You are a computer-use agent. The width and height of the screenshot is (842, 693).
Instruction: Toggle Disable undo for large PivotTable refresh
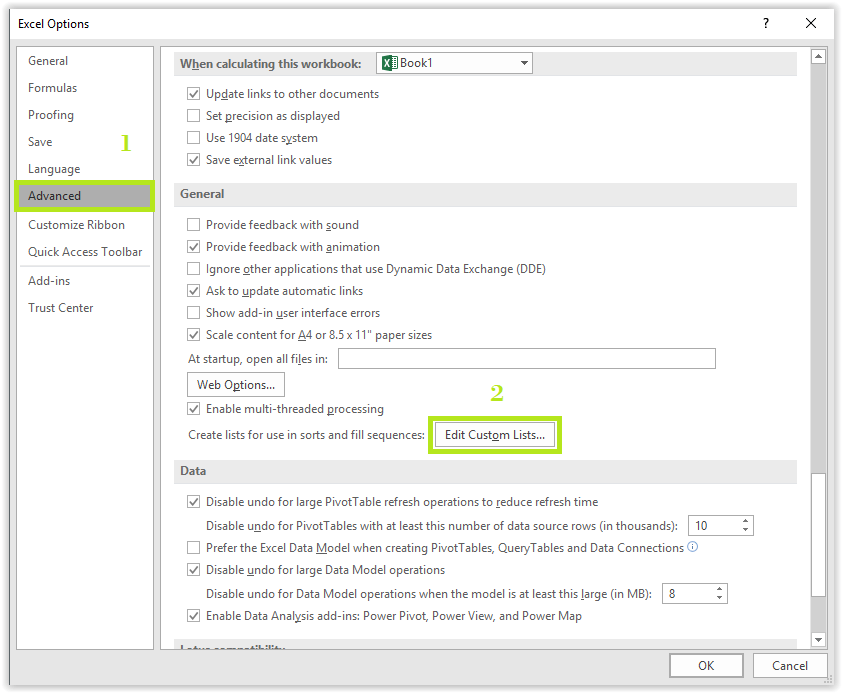click(193, 502)
